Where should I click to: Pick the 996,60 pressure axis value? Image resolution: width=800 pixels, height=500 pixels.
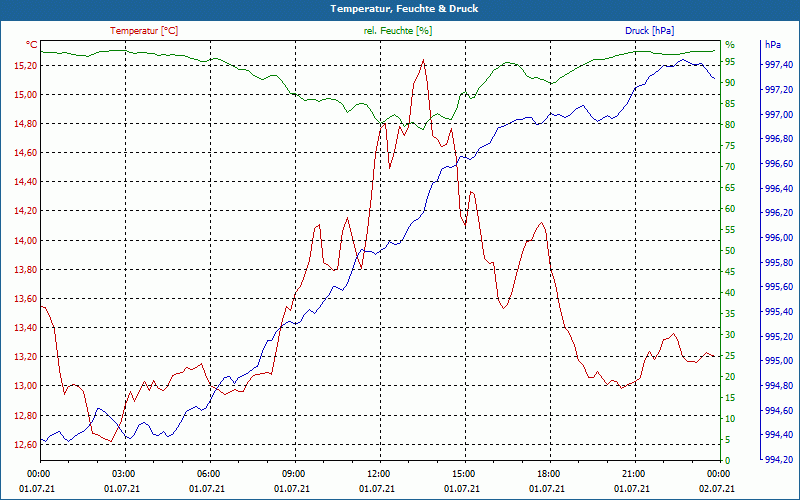(780, 163)
